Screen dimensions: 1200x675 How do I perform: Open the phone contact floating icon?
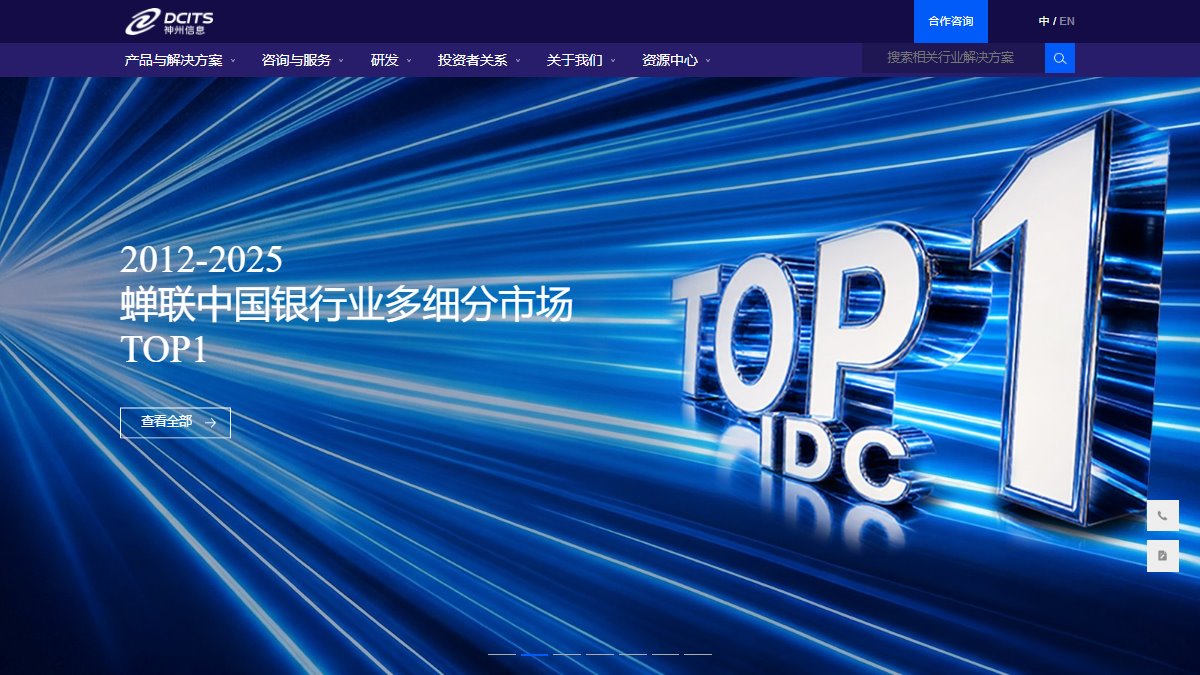click(x=1163, y=516)
